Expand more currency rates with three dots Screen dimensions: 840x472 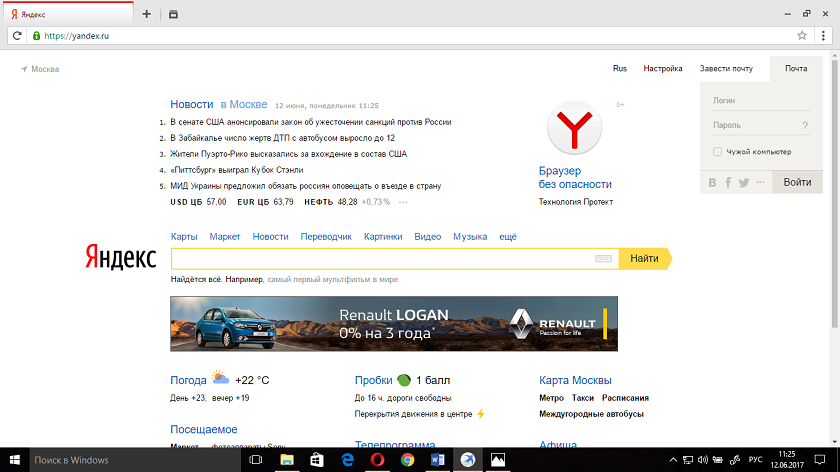403,203
